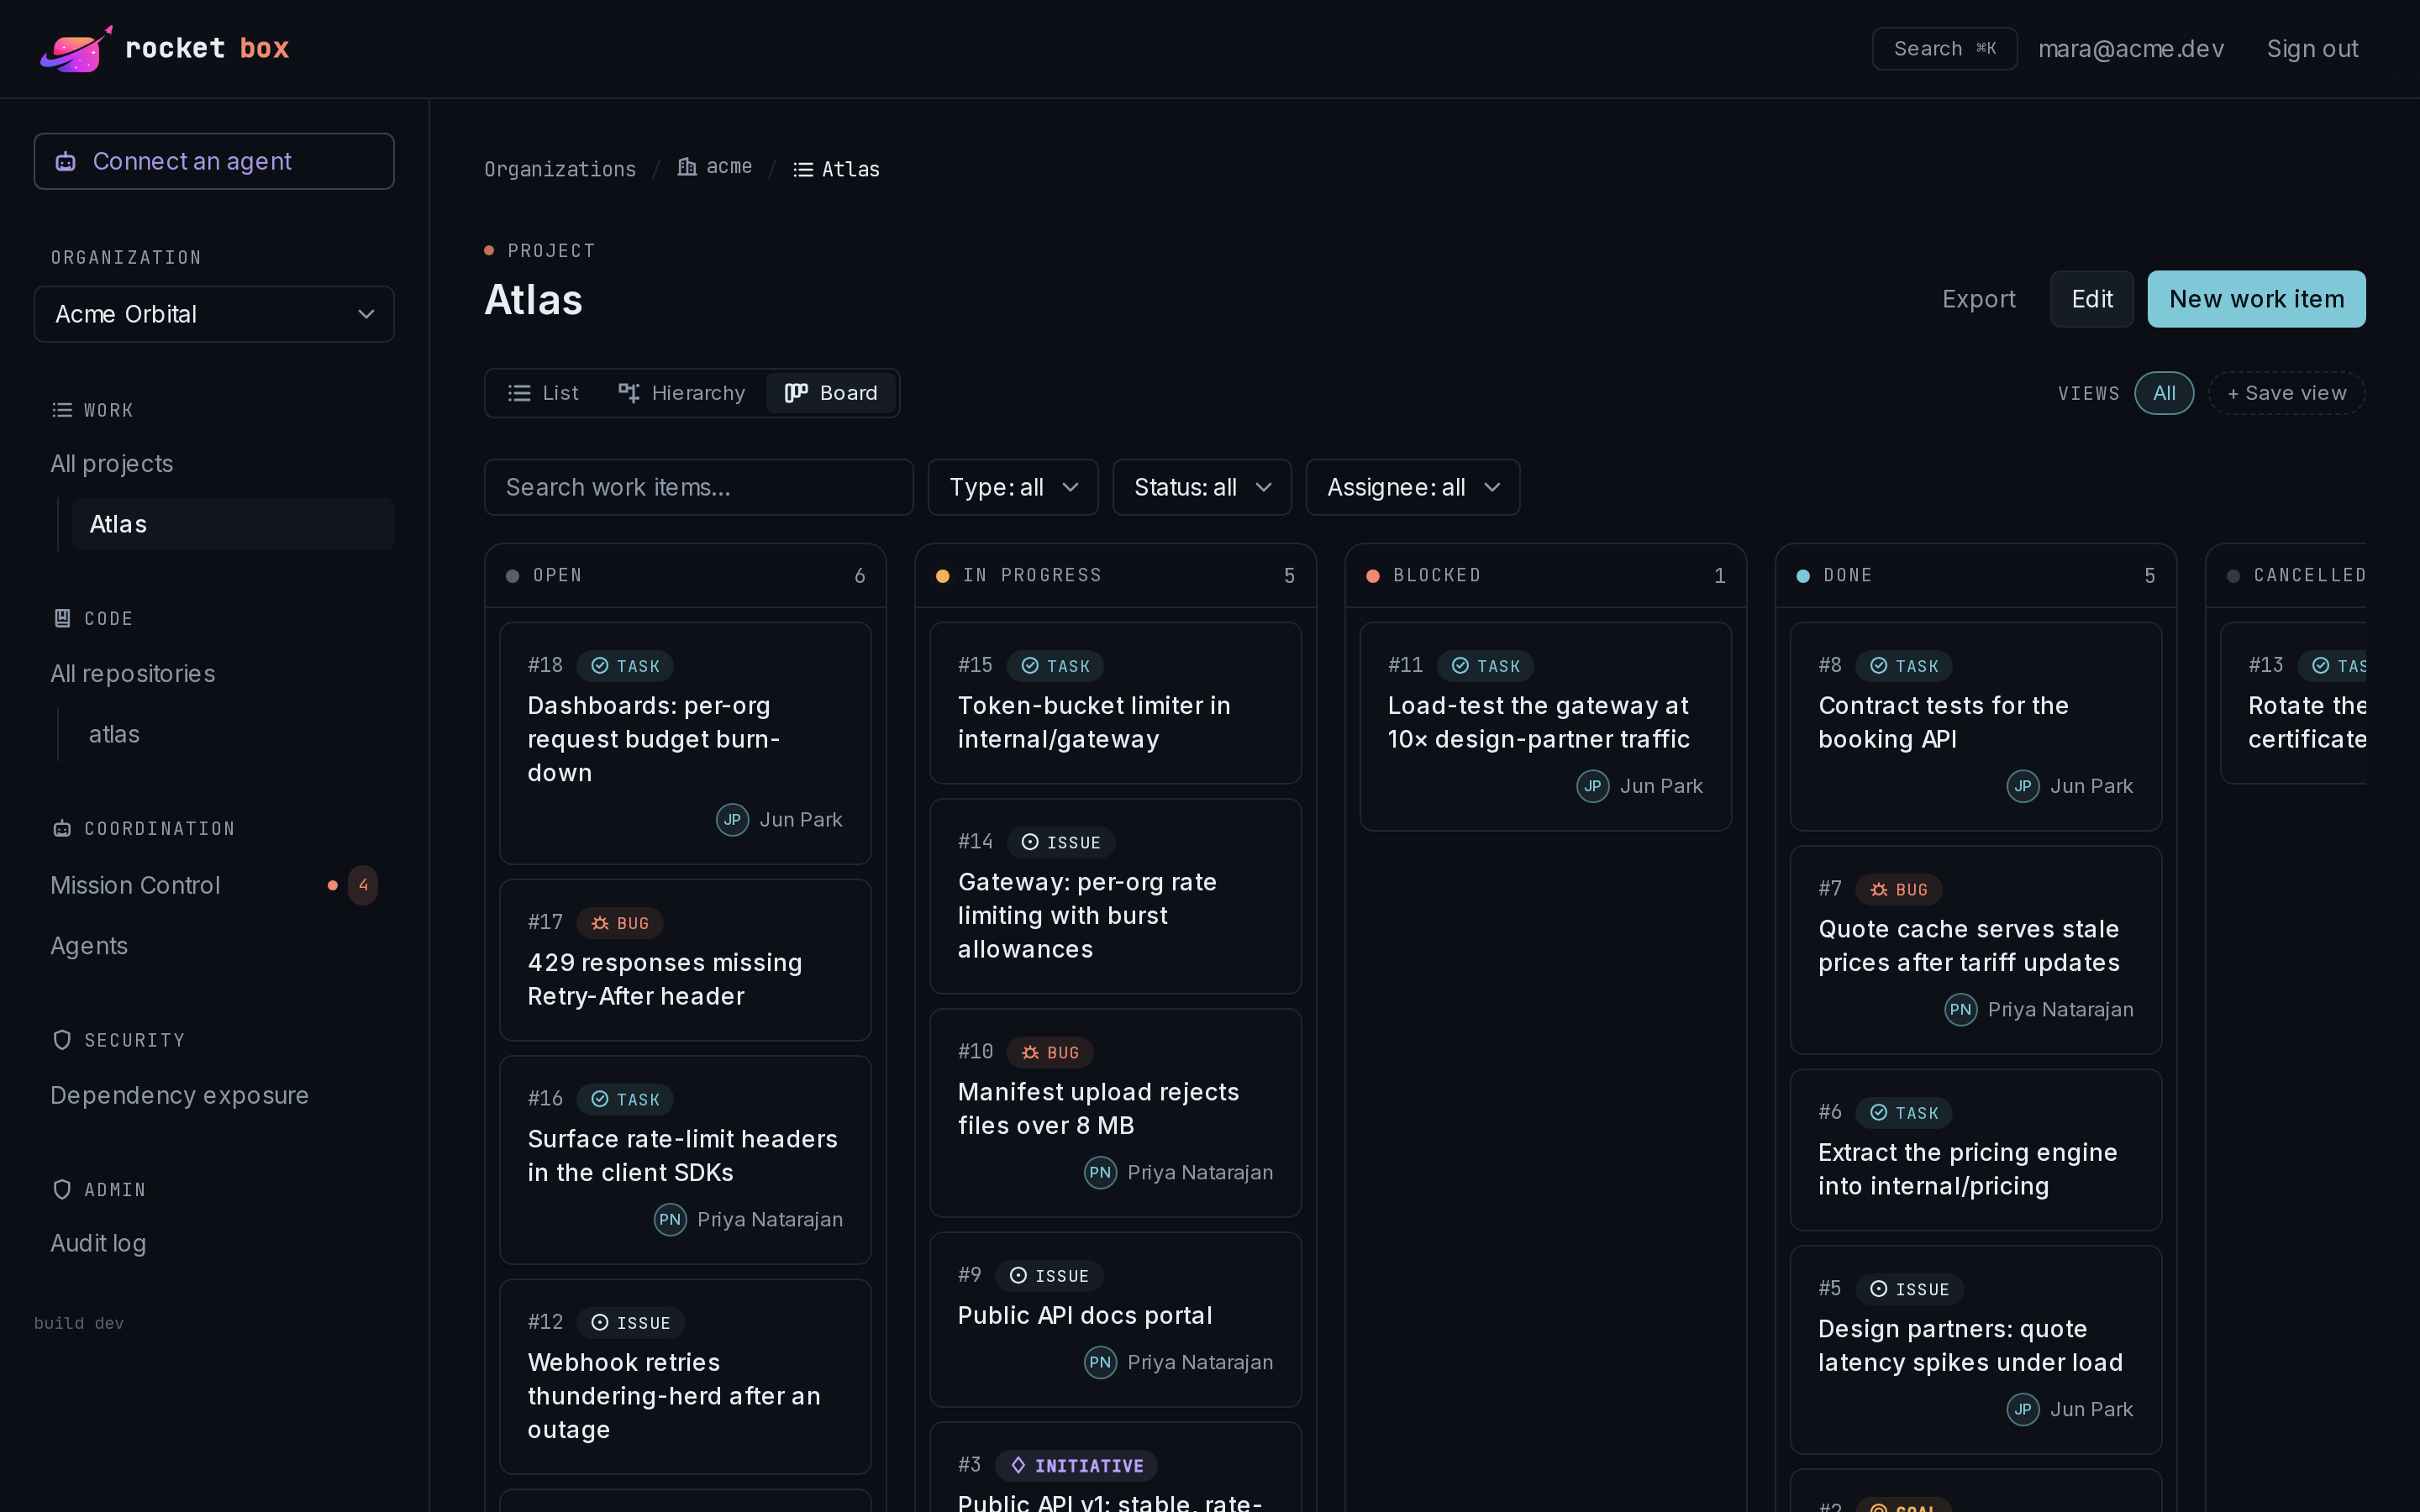Focus the Search work items field
2420x1512 pixels.
tap(698, 487)
